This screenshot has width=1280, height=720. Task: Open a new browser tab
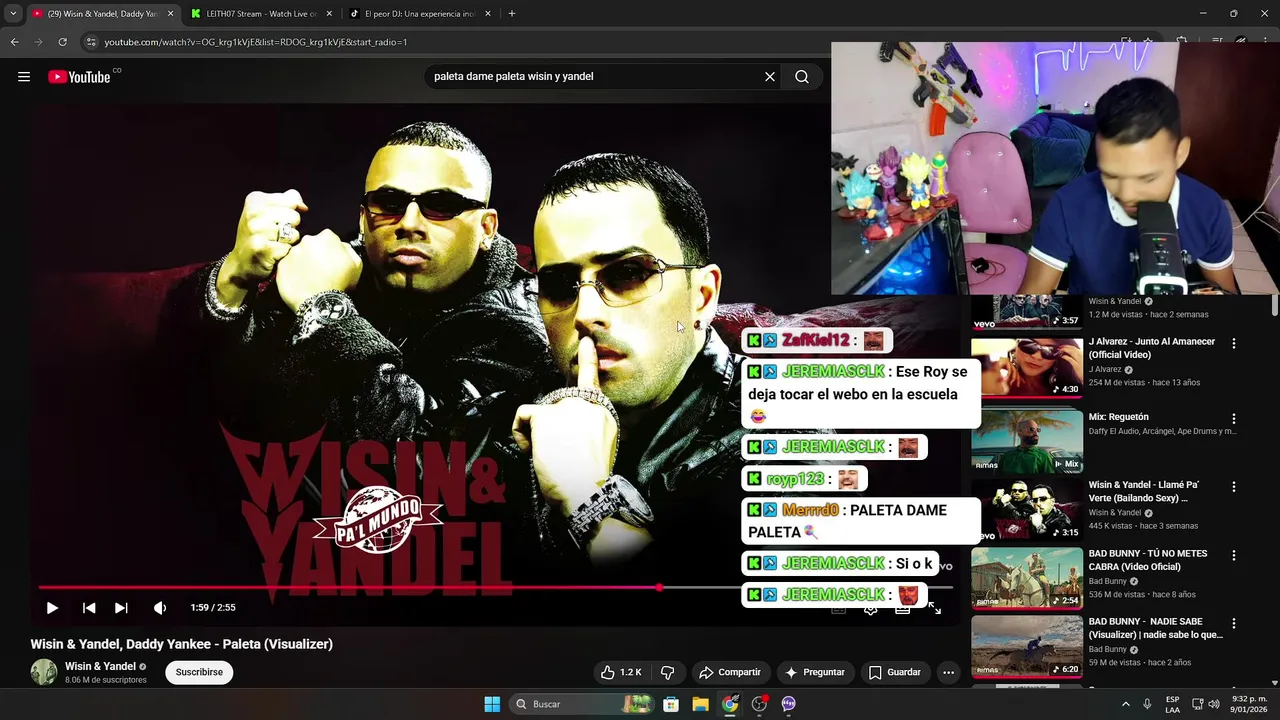coord(512,14)
